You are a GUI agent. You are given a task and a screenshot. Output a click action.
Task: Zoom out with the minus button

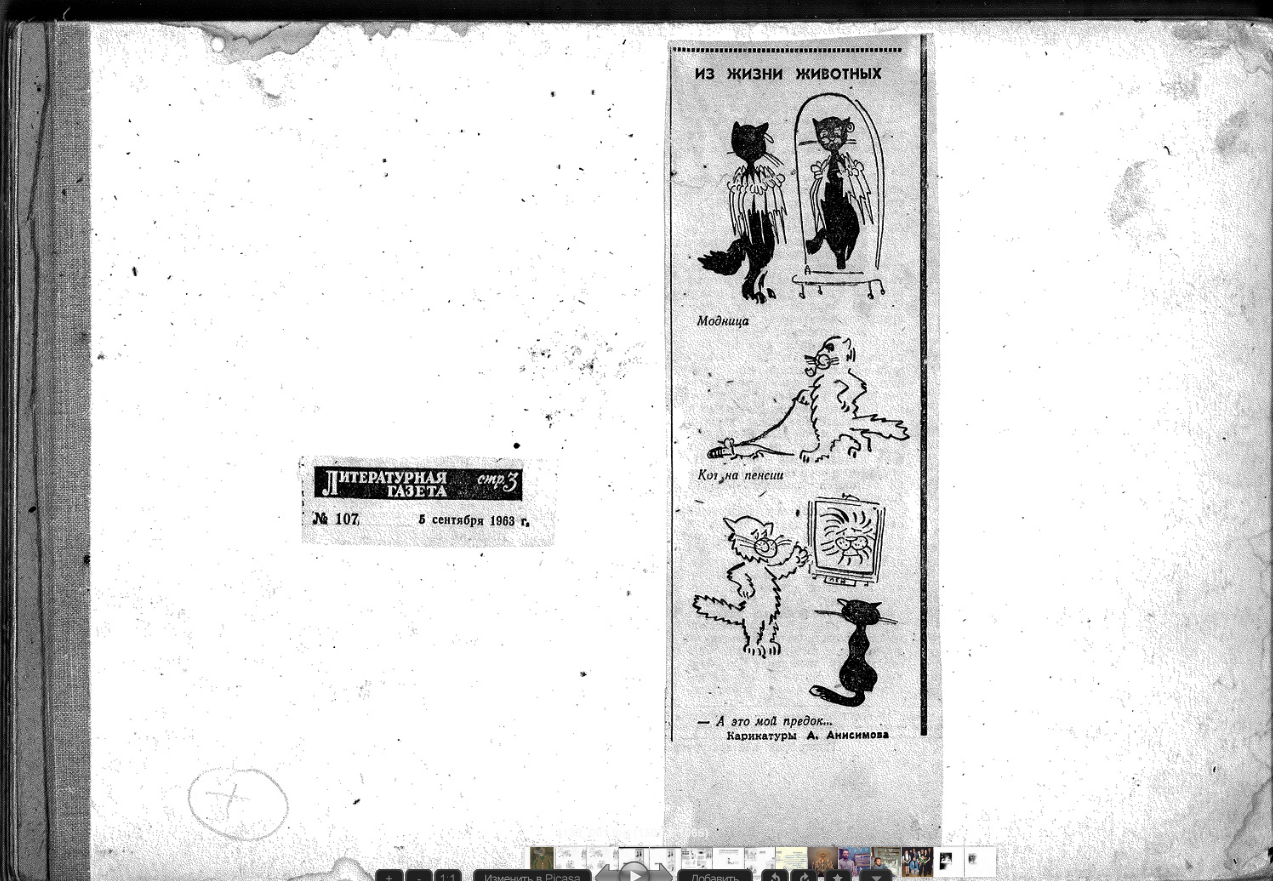click(419, 876)
